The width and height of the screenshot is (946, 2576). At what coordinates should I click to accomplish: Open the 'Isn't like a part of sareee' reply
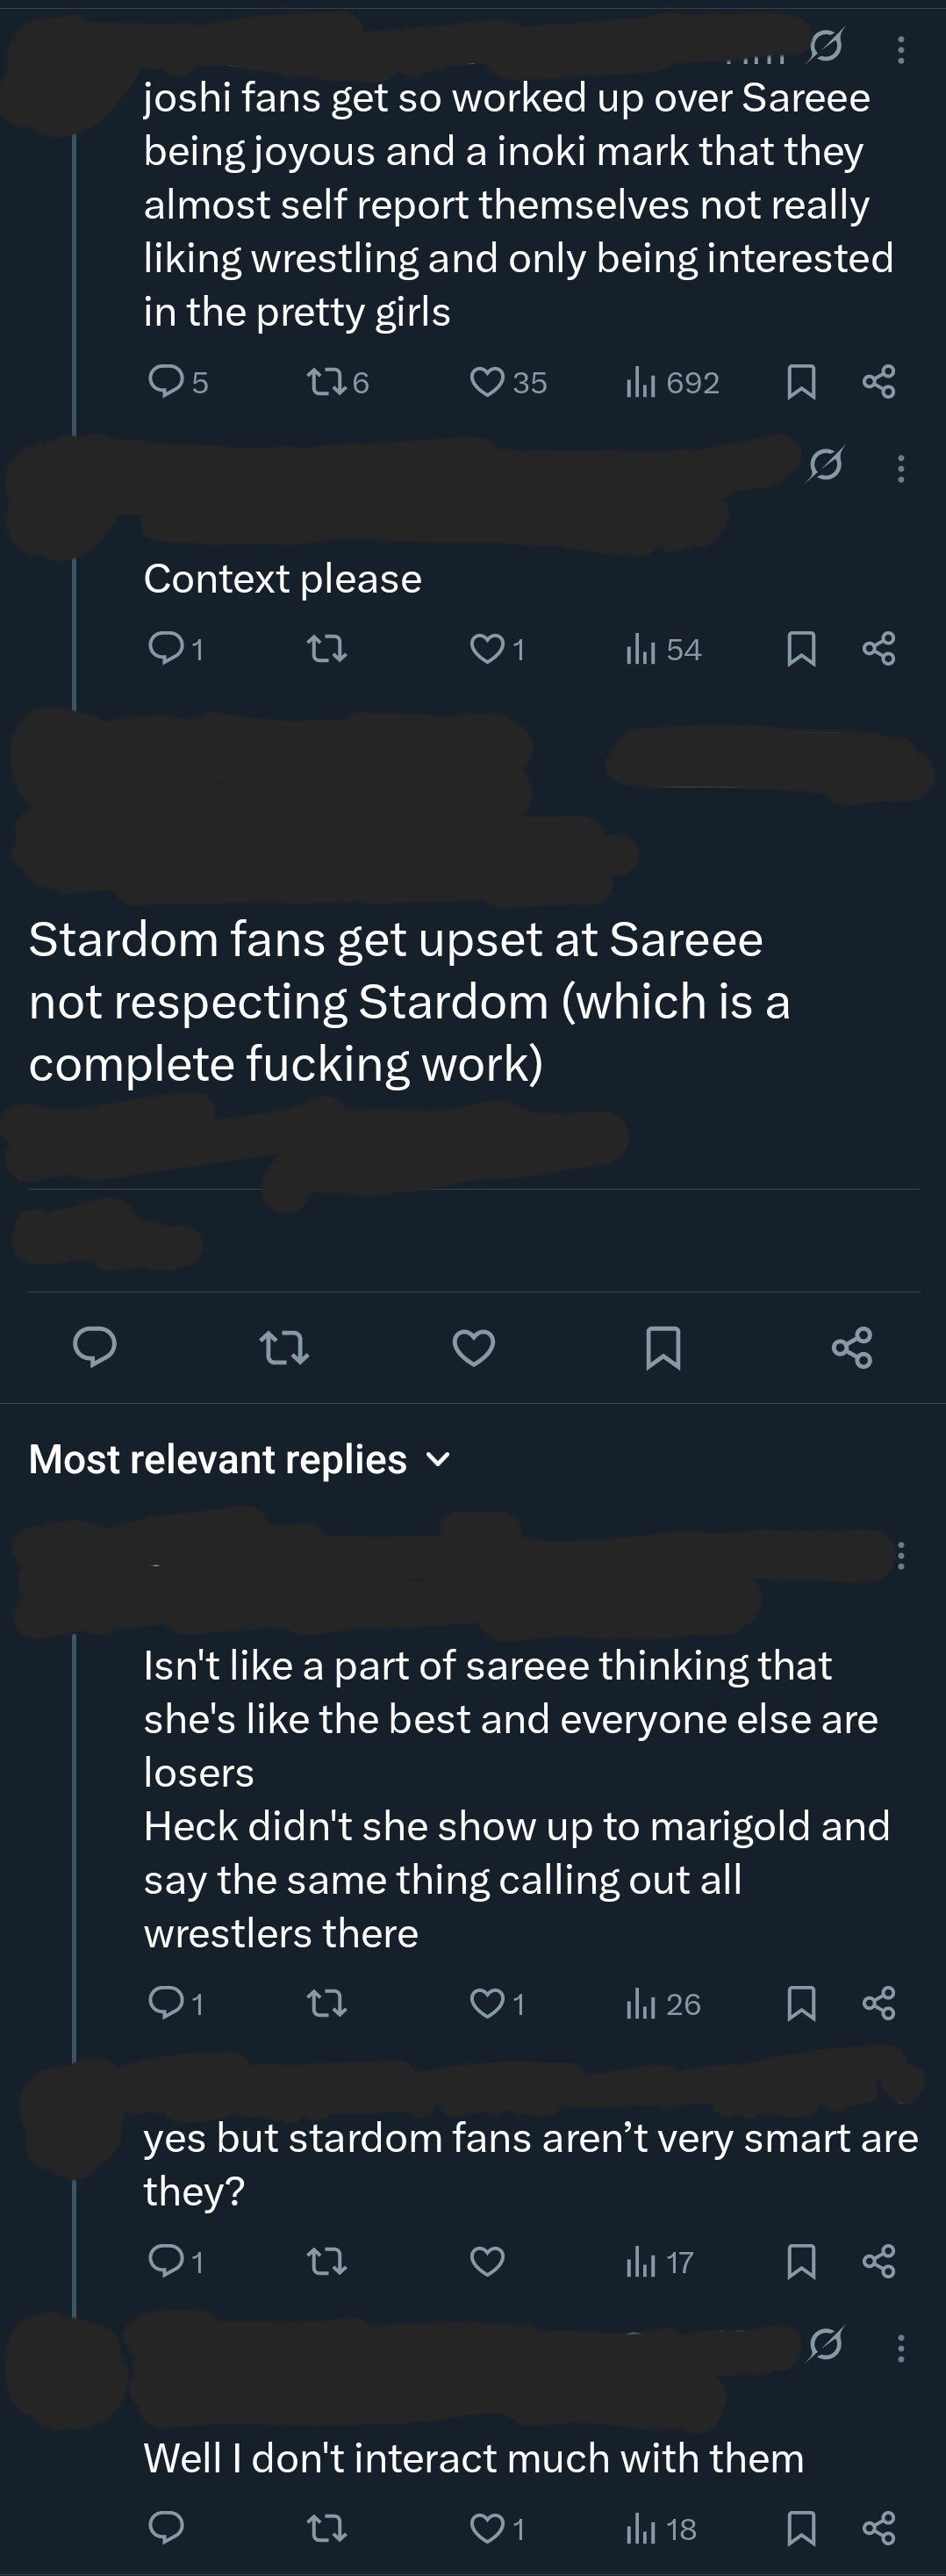click(x=510, y=1798)
